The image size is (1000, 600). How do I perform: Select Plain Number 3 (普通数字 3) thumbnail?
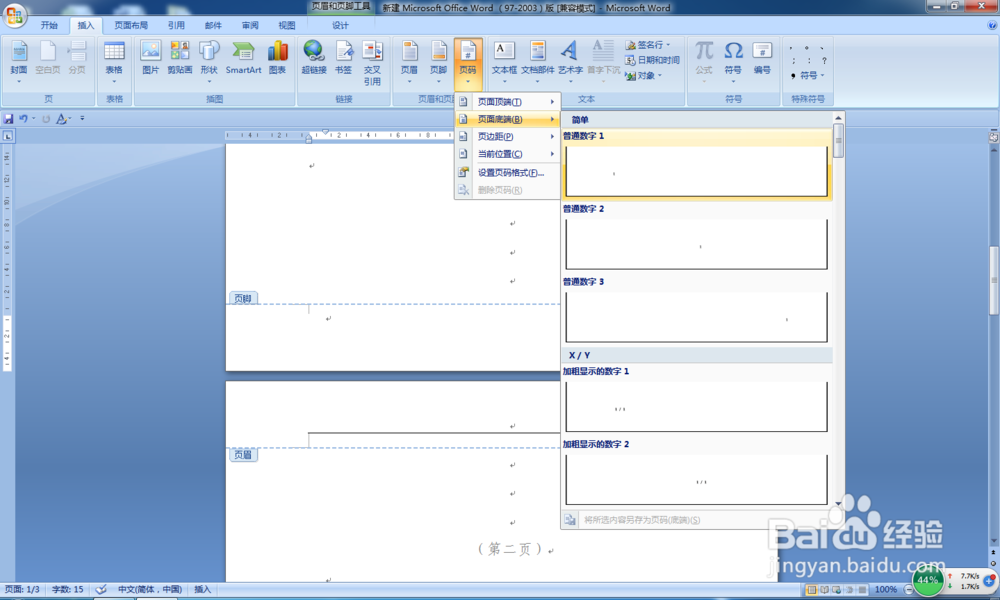coord(696,317)
